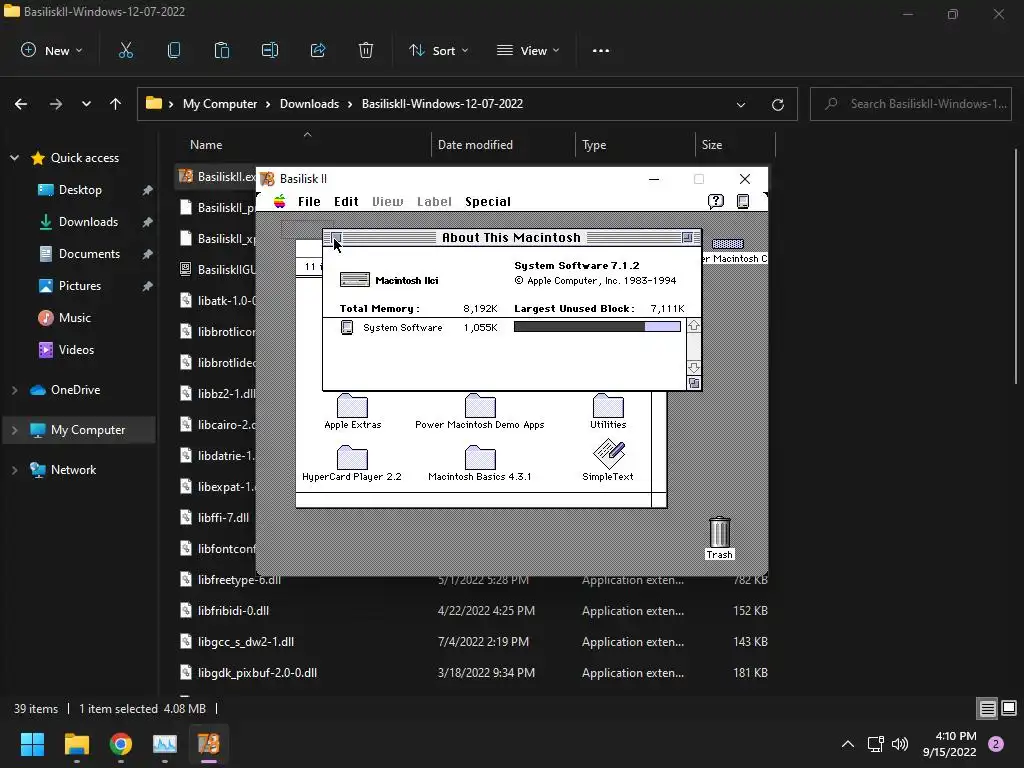The image size is (1024, 768).
Task: Open the Apple menu in Basilisk II
Action: coord(280,201)
